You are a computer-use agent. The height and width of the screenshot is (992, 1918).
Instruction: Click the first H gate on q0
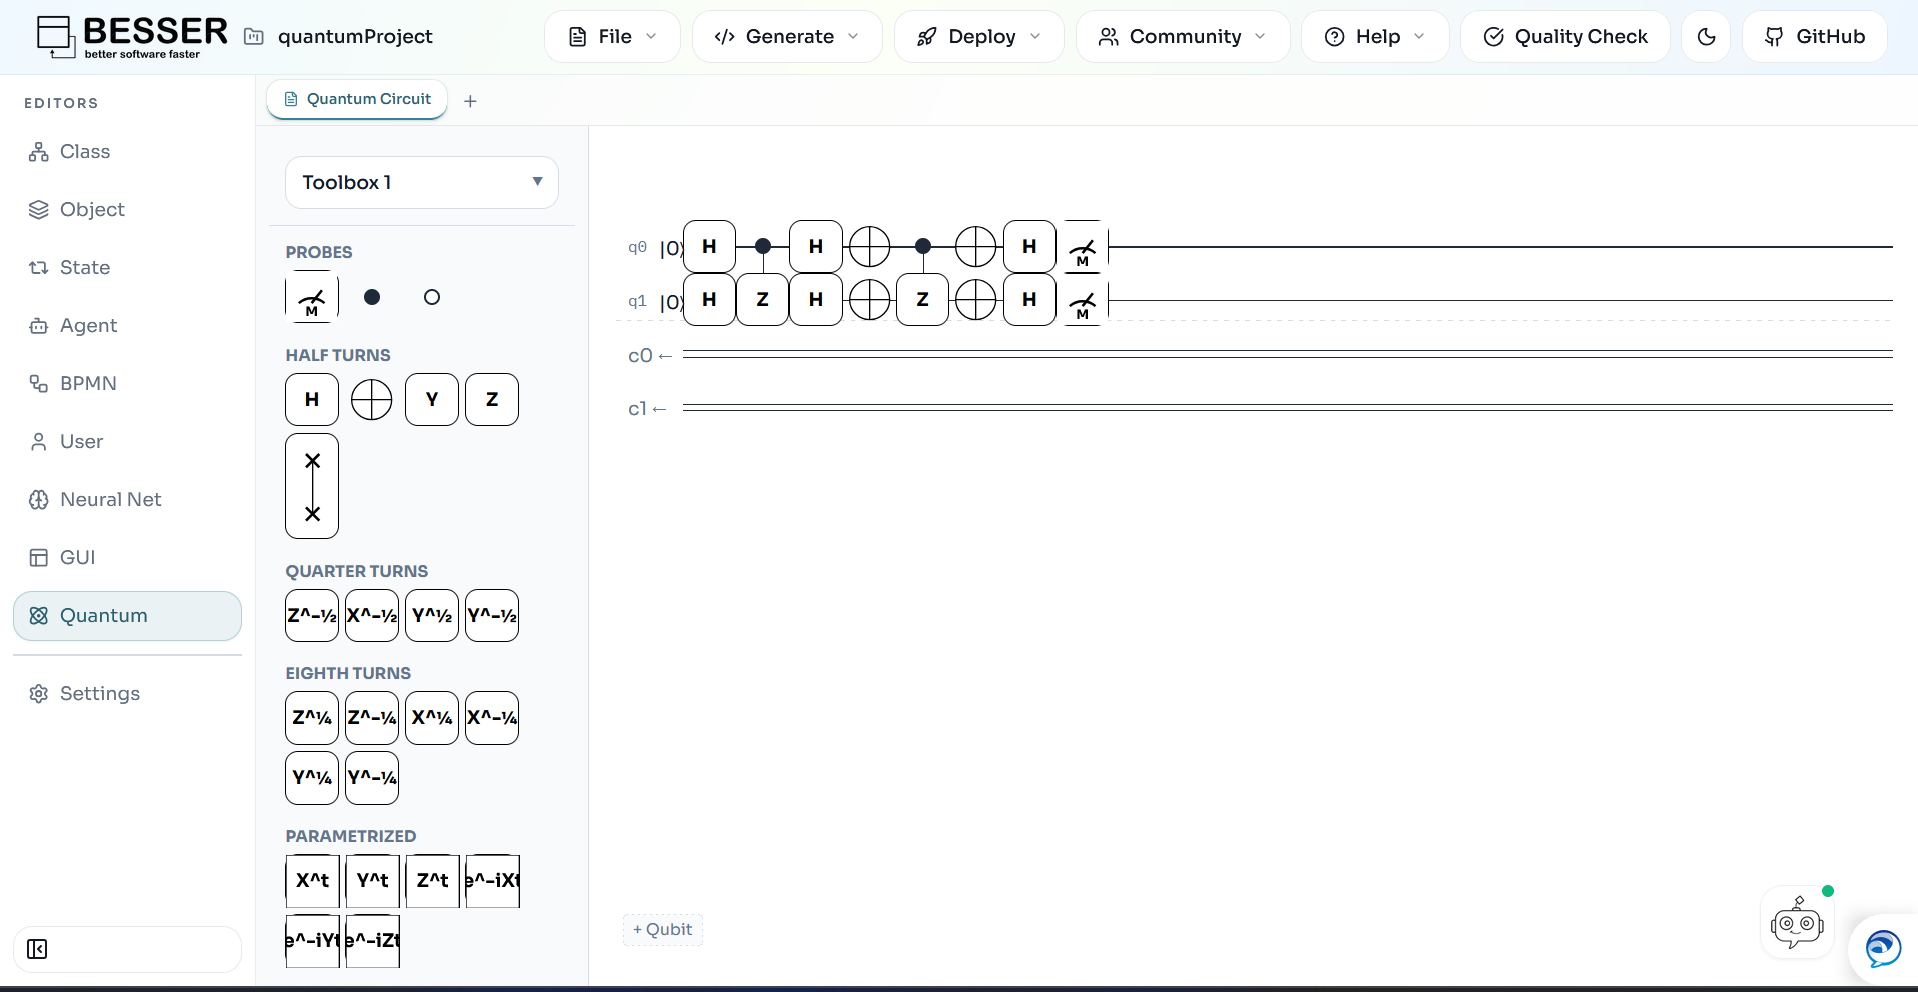tap(710, 247)
